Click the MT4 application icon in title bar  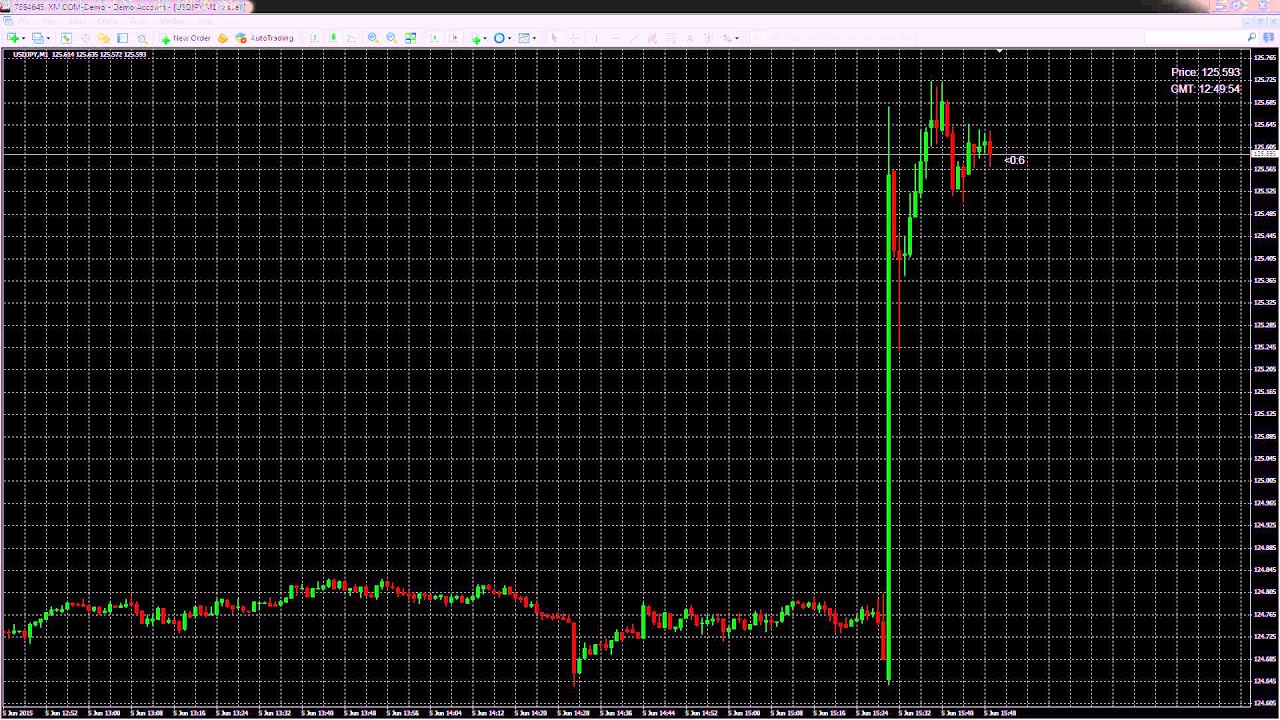click(6, 7)
